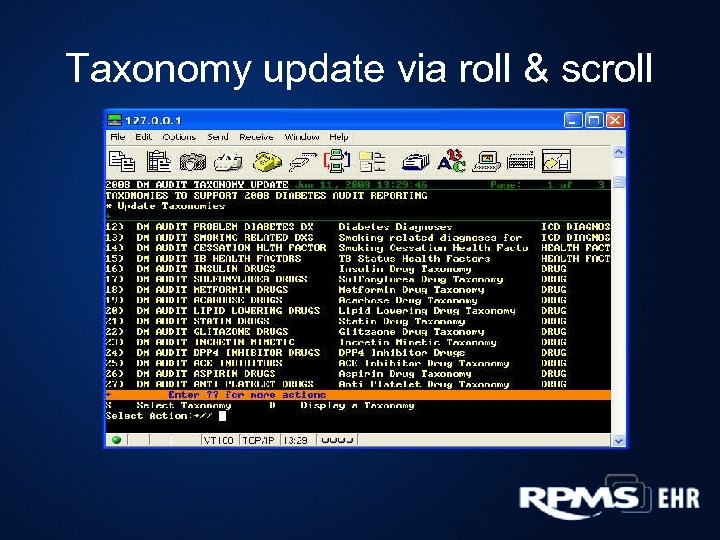
Task: Open the File menu
Action: pyautogui.click(x=118, y=137)
